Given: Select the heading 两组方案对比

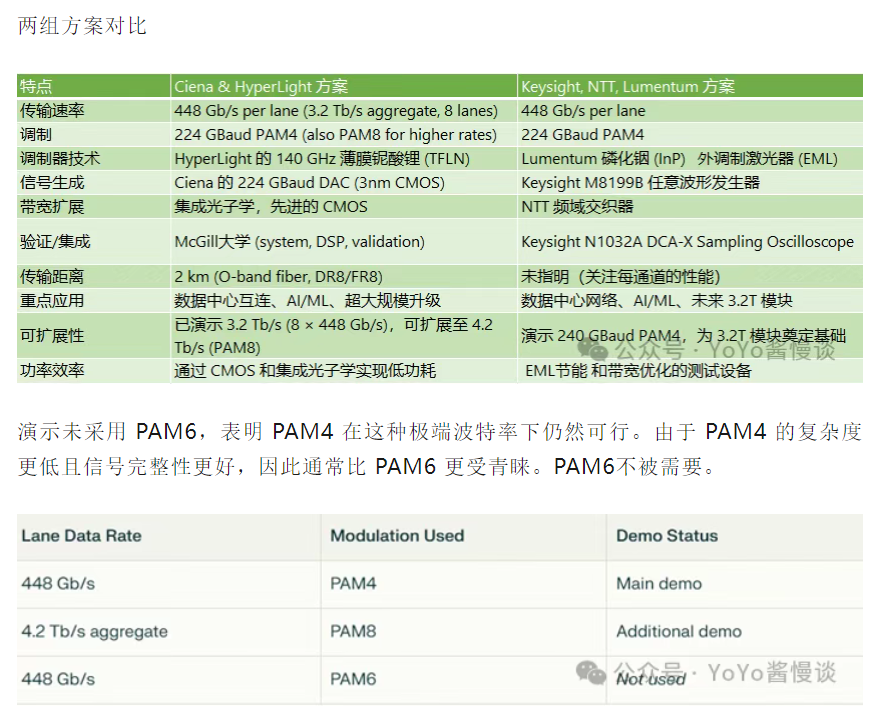Looking at the screenshot, I should 82,26.
